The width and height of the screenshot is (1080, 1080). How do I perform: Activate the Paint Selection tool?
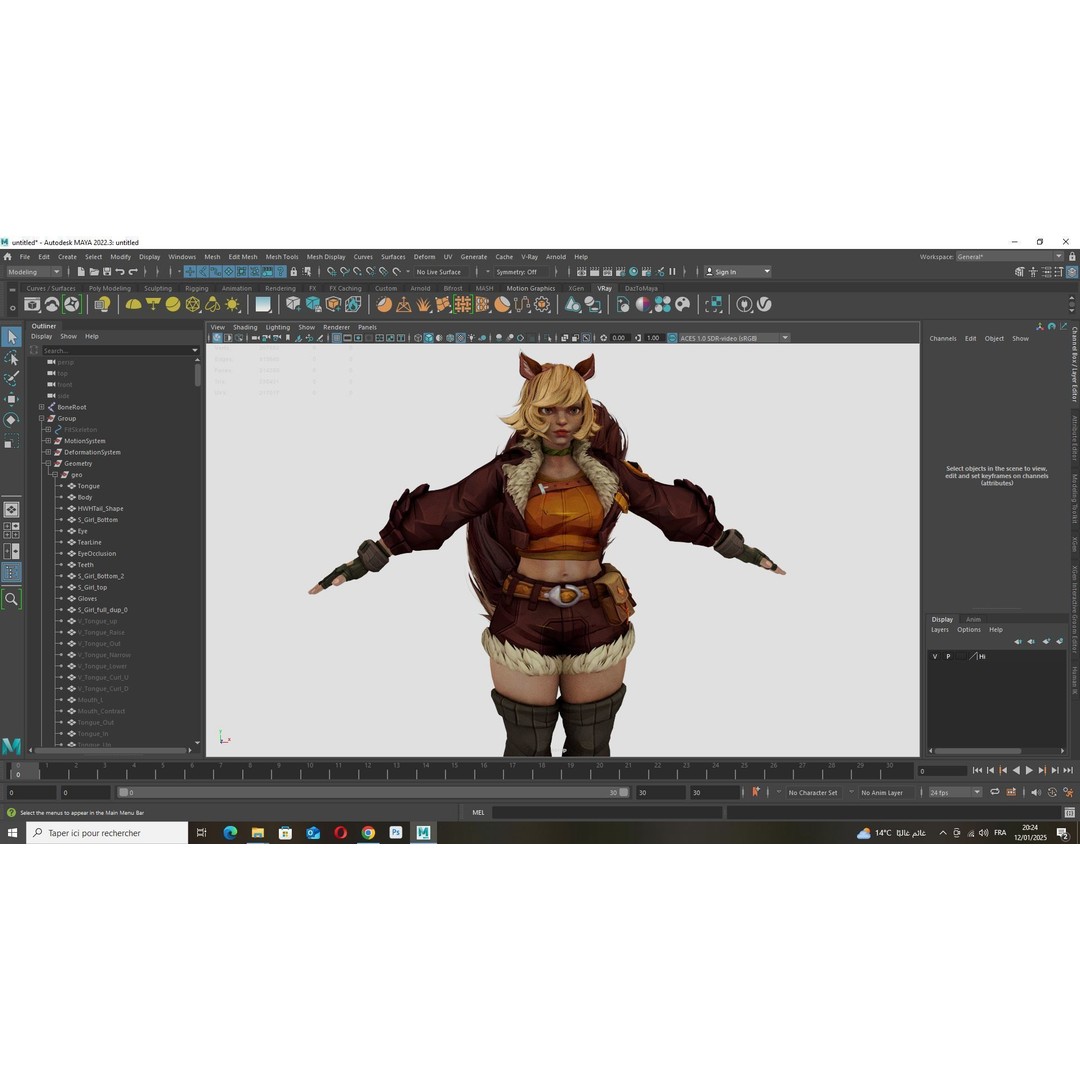point(12,378)
